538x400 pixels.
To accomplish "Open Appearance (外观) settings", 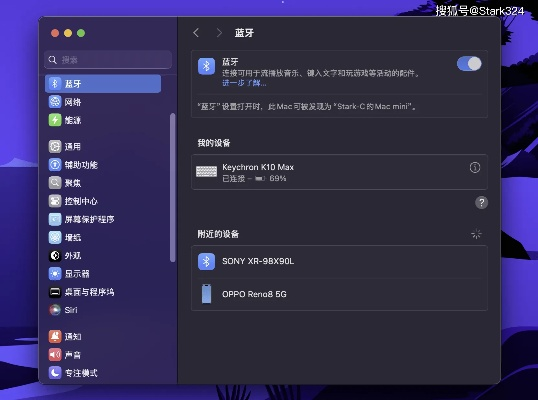I will click(x=103, y=256).
